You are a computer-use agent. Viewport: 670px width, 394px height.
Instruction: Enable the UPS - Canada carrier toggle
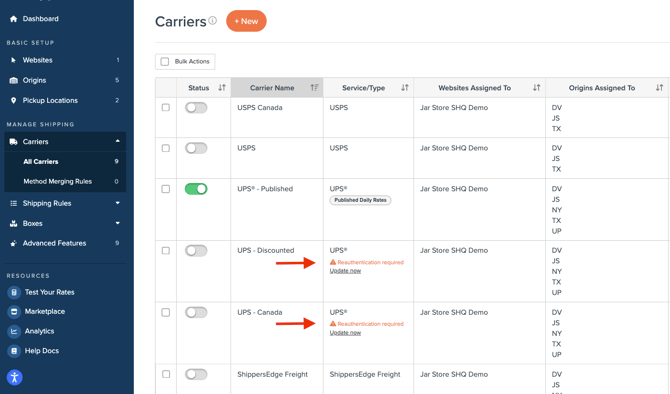click(196, 312)
